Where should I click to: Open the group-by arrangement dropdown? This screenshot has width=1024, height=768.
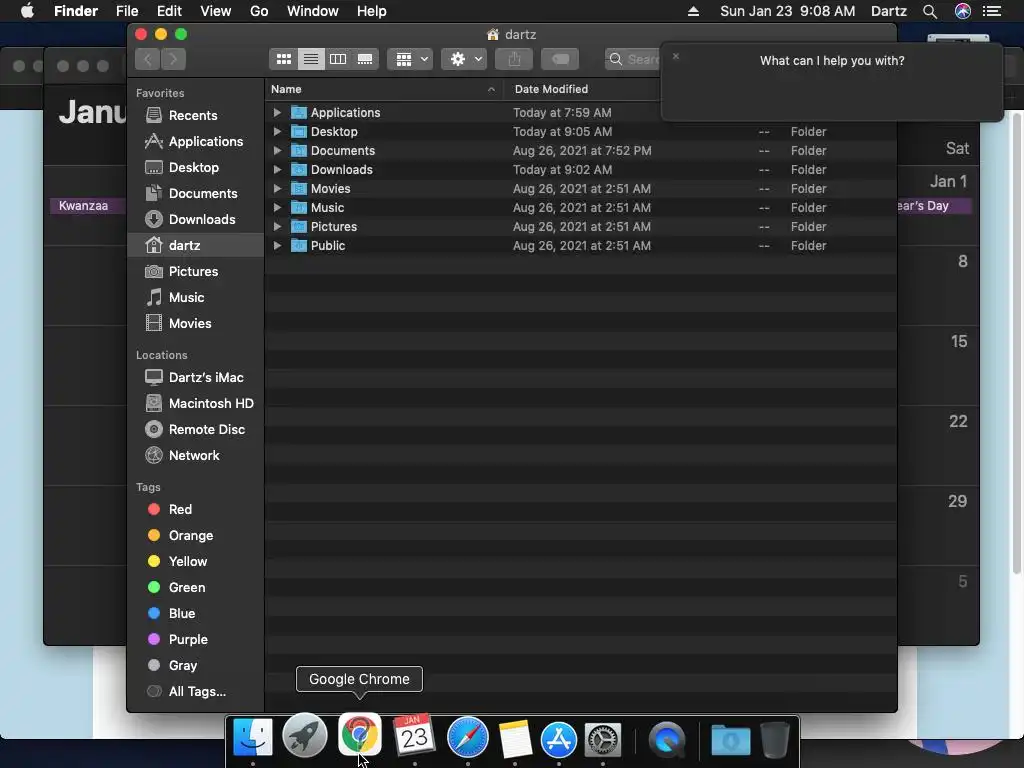(x=410, y=59)
